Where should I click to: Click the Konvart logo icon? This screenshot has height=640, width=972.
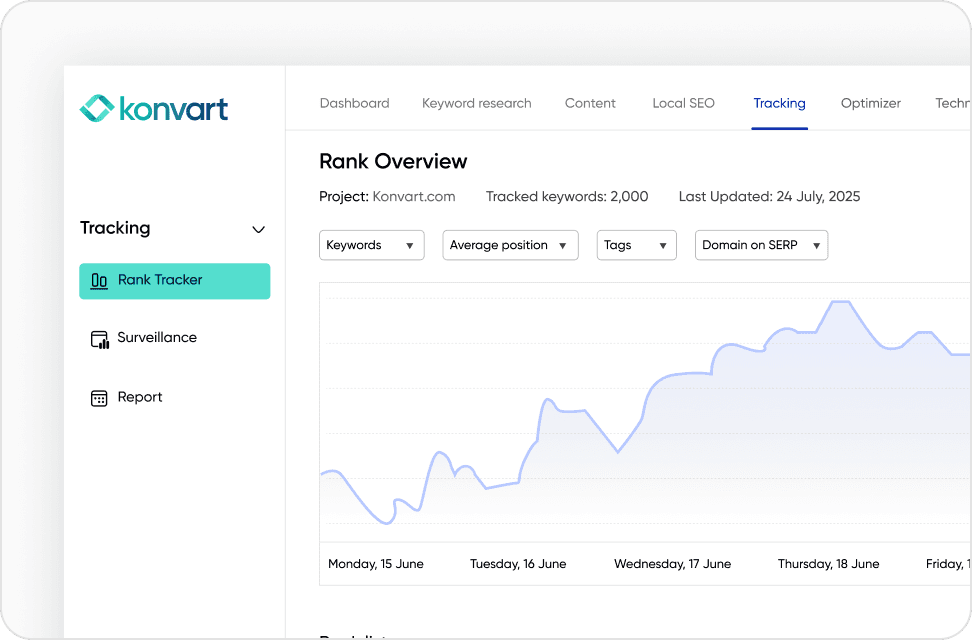(97, 108)
